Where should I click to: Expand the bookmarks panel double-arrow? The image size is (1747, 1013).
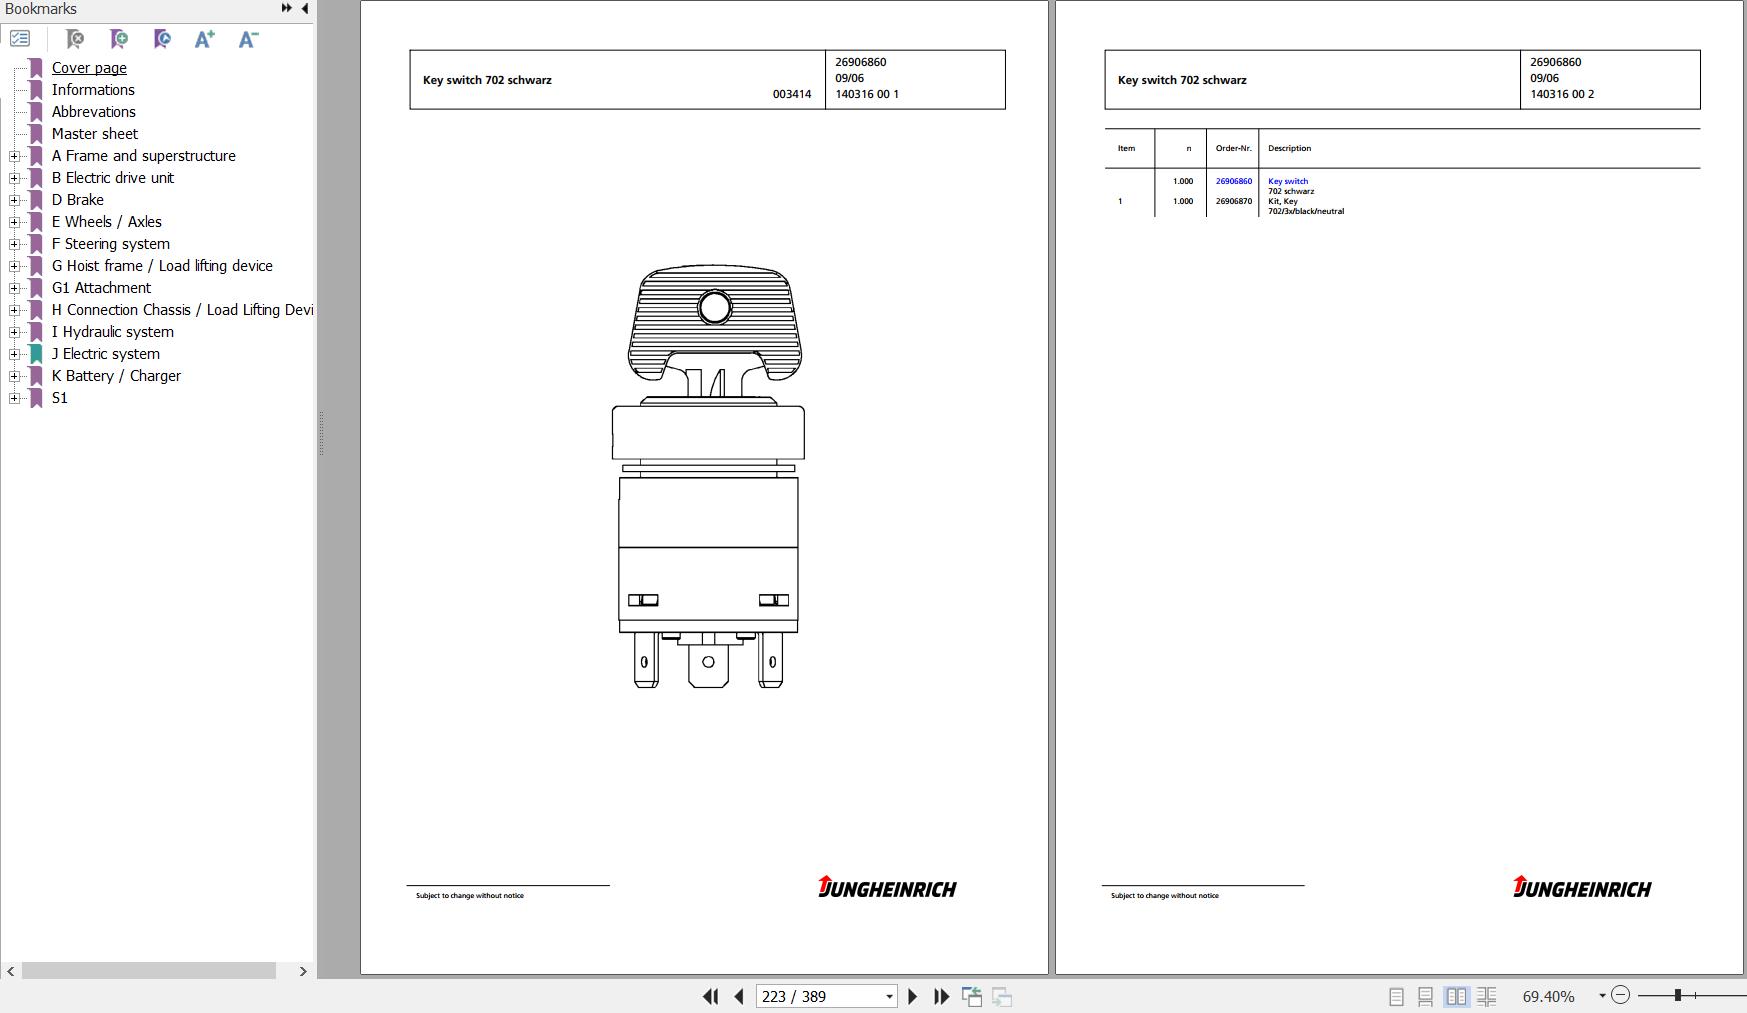(287, 8)
